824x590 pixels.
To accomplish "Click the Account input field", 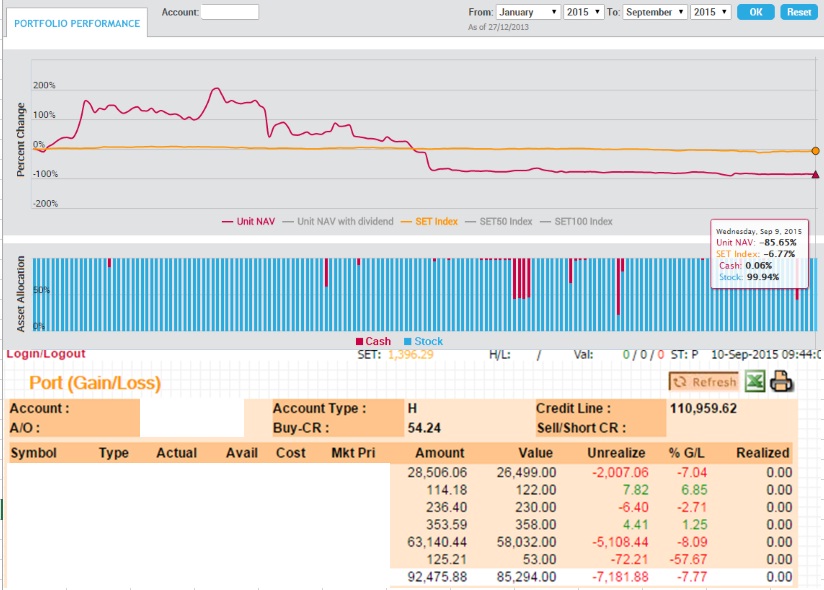I will pos(230,12).
